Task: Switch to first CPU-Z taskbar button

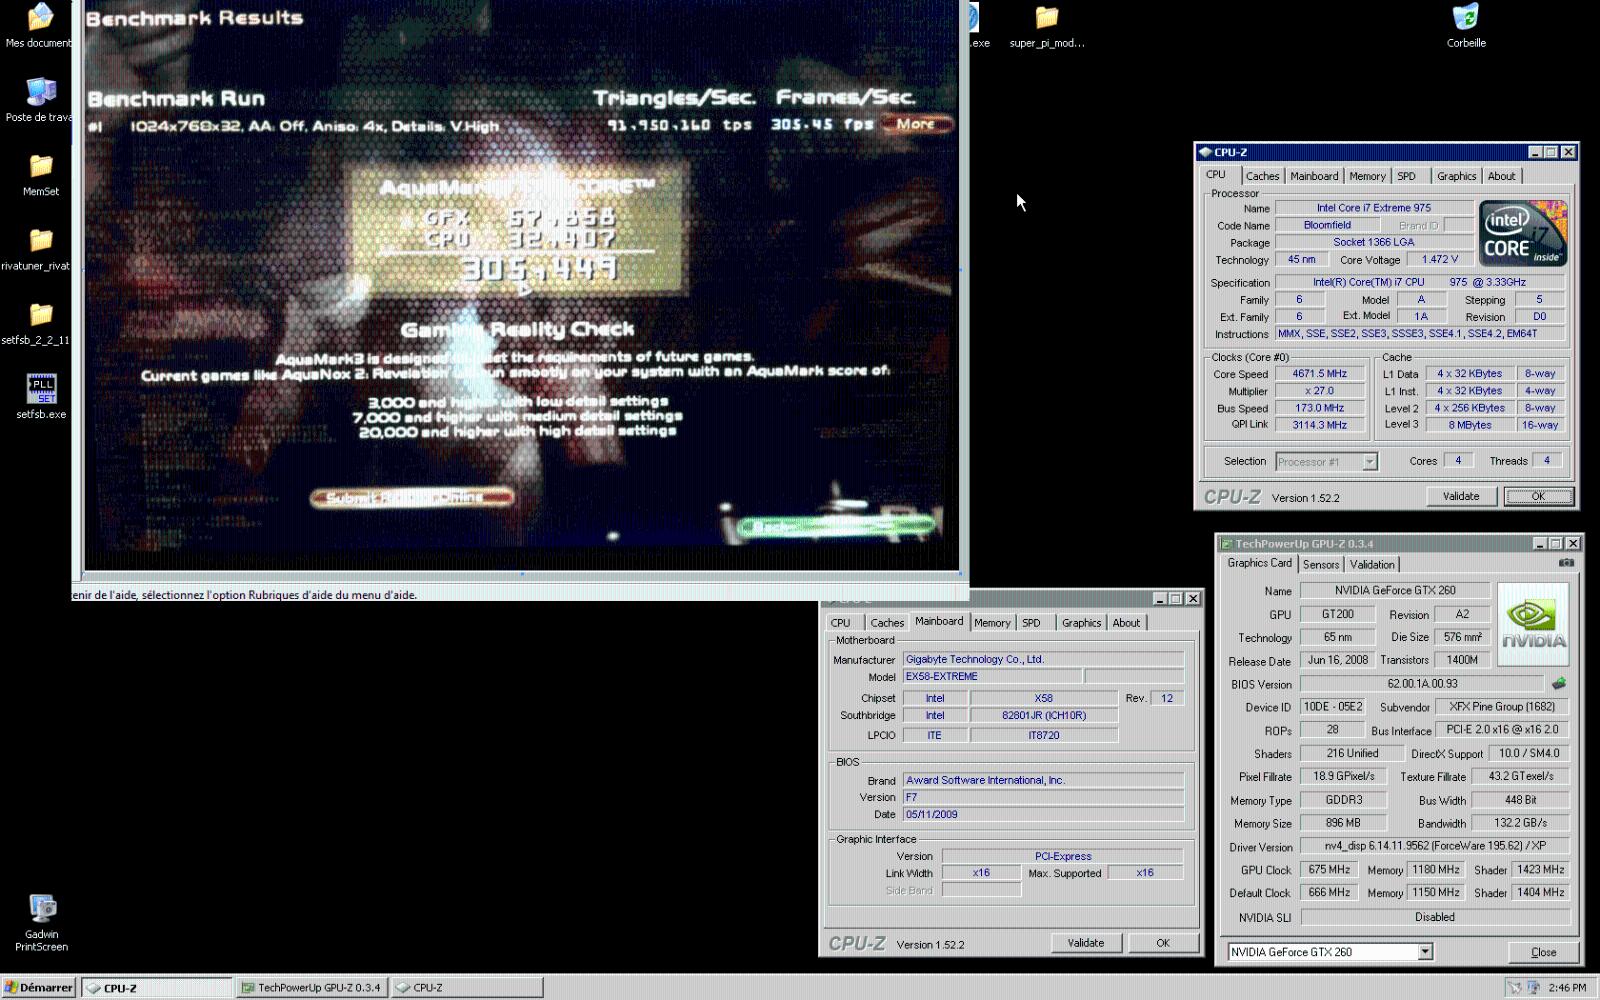Action: coord(156,987)
